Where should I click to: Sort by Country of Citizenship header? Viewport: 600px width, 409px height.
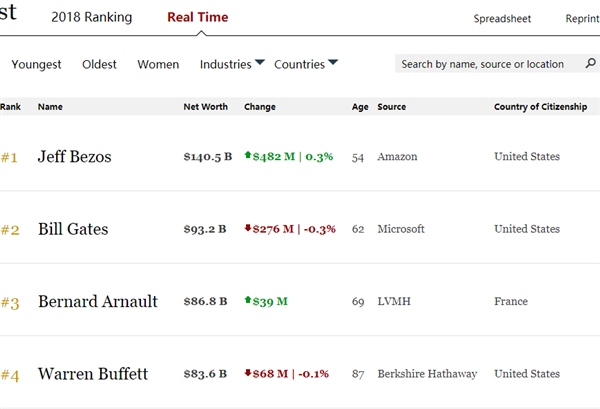540,107
